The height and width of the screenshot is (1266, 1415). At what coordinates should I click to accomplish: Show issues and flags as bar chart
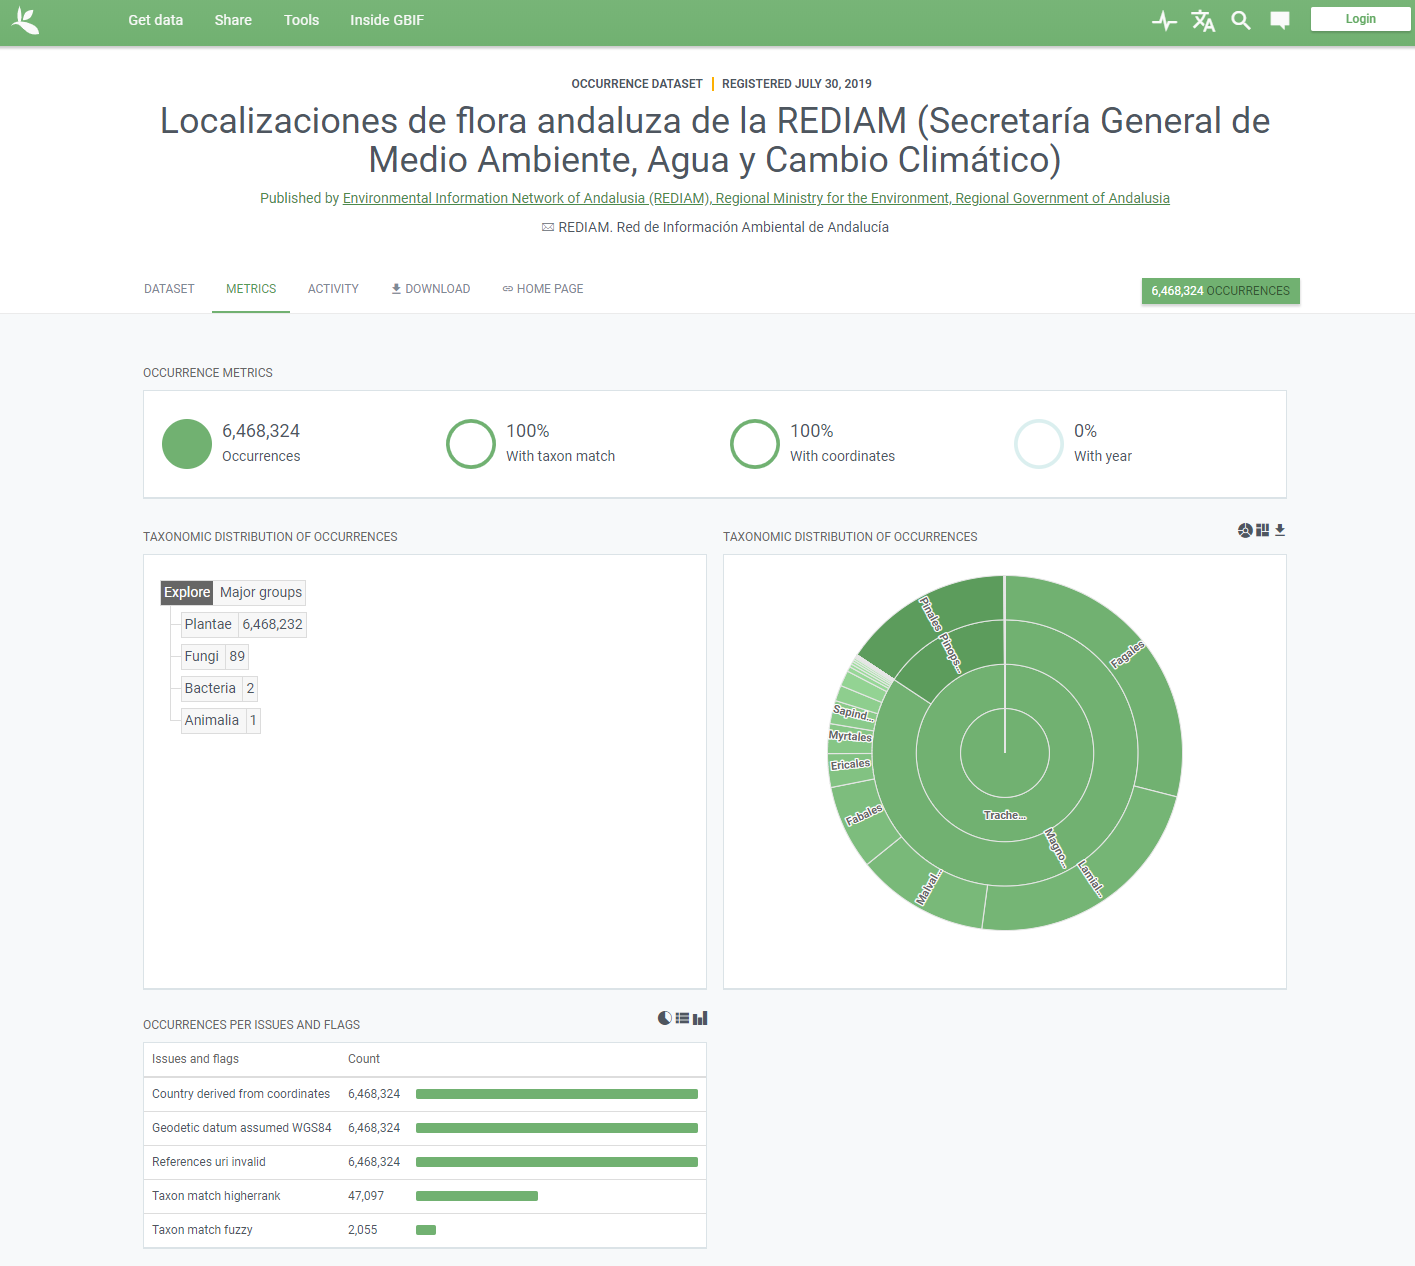tap(700, 1018)
